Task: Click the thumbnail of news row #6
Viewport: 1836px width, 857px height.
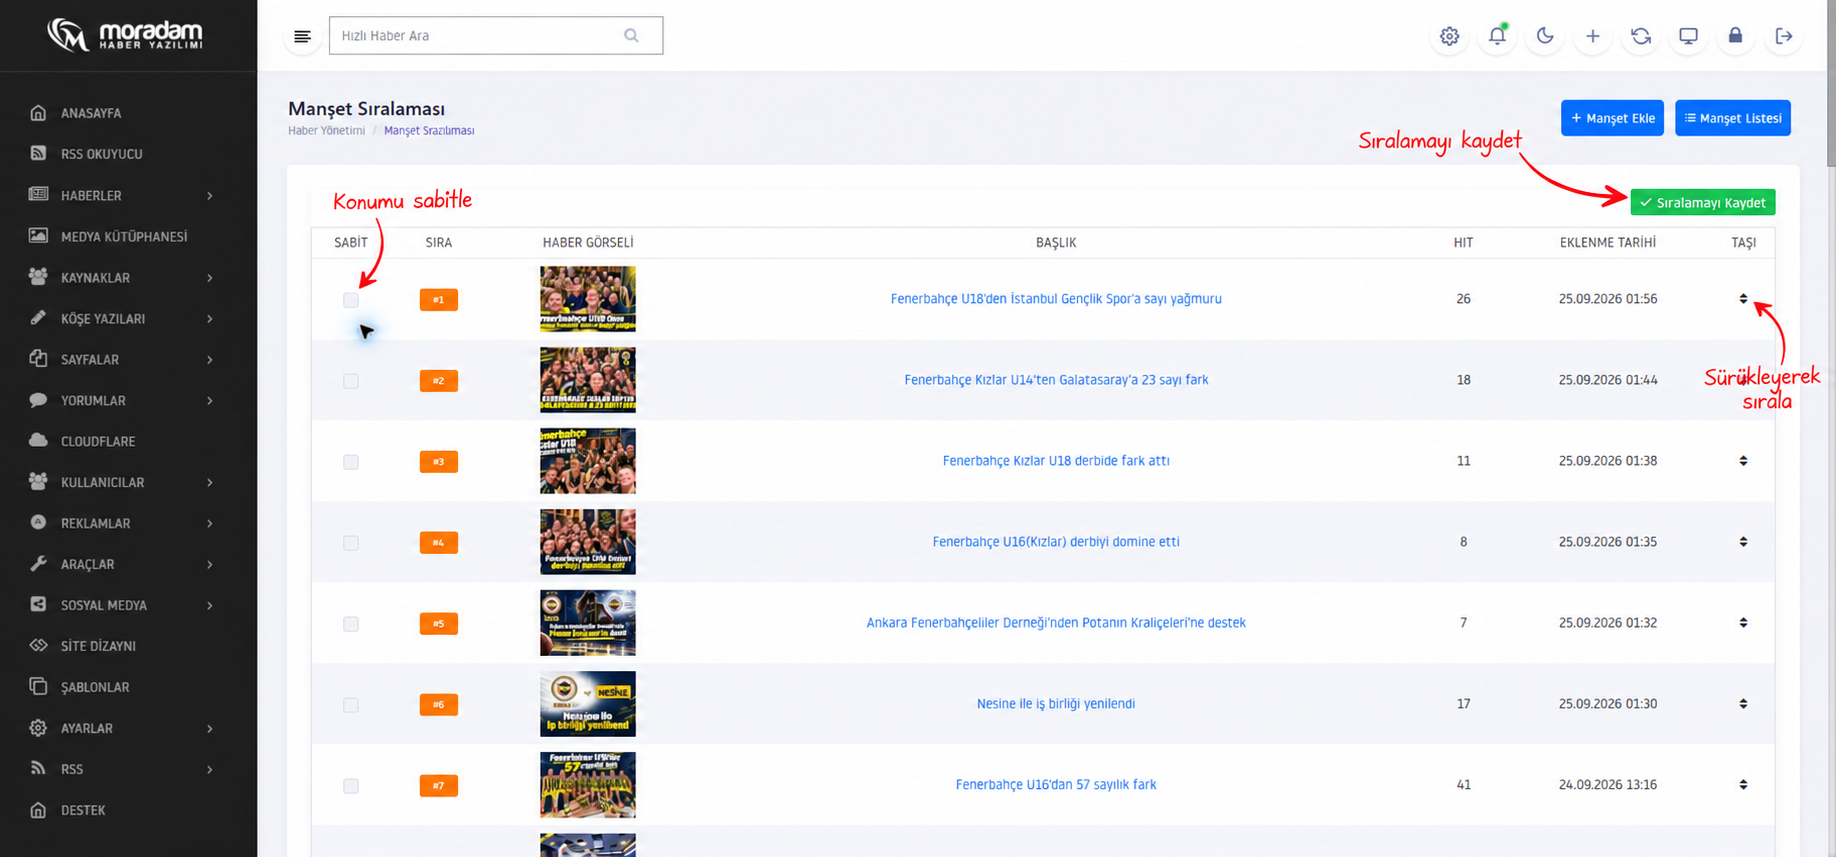Action: [588, 704]
